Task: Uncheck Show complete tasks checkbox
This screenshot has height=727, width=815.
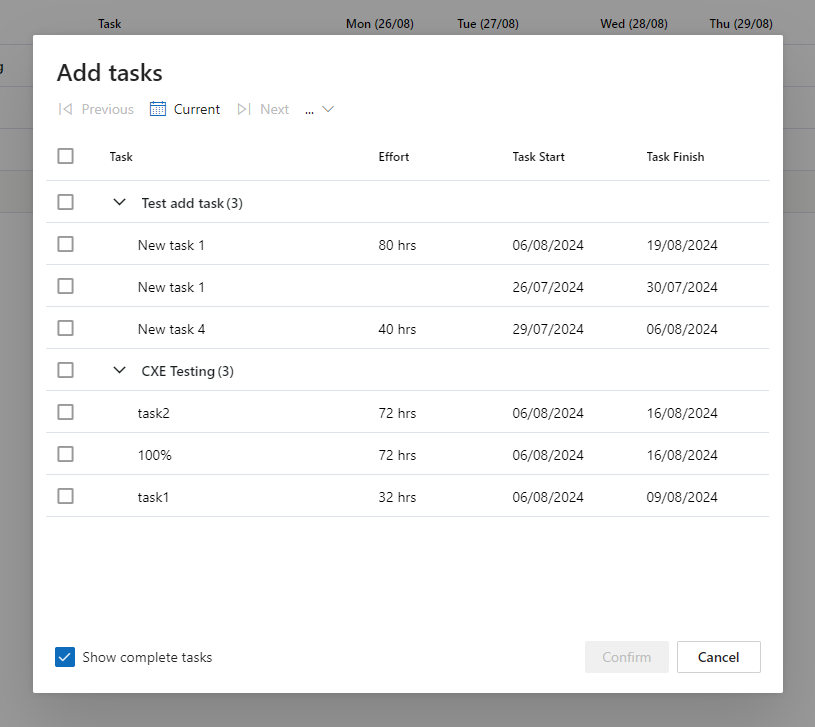Action: 65,657
